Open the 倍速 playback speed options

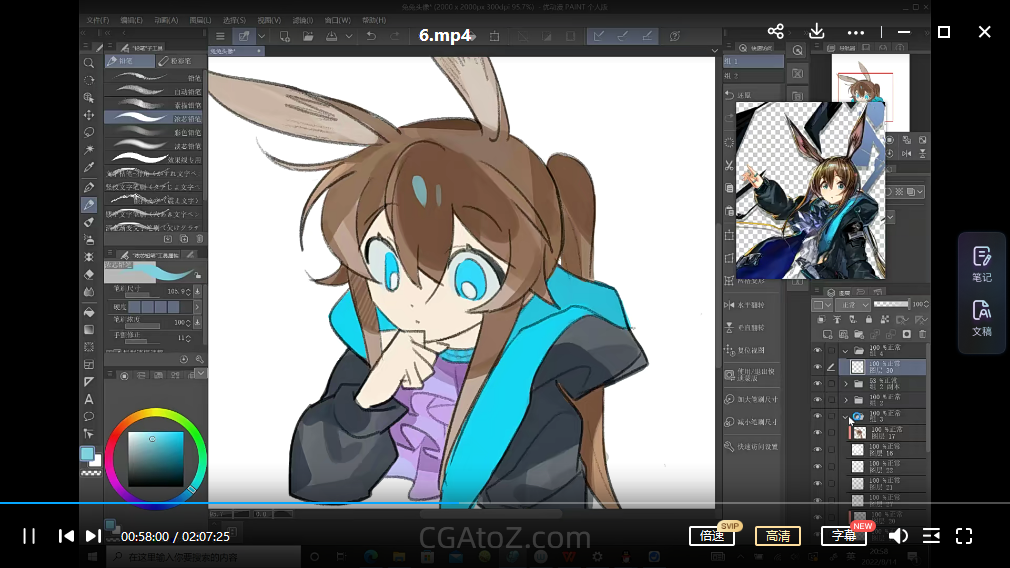712,536
